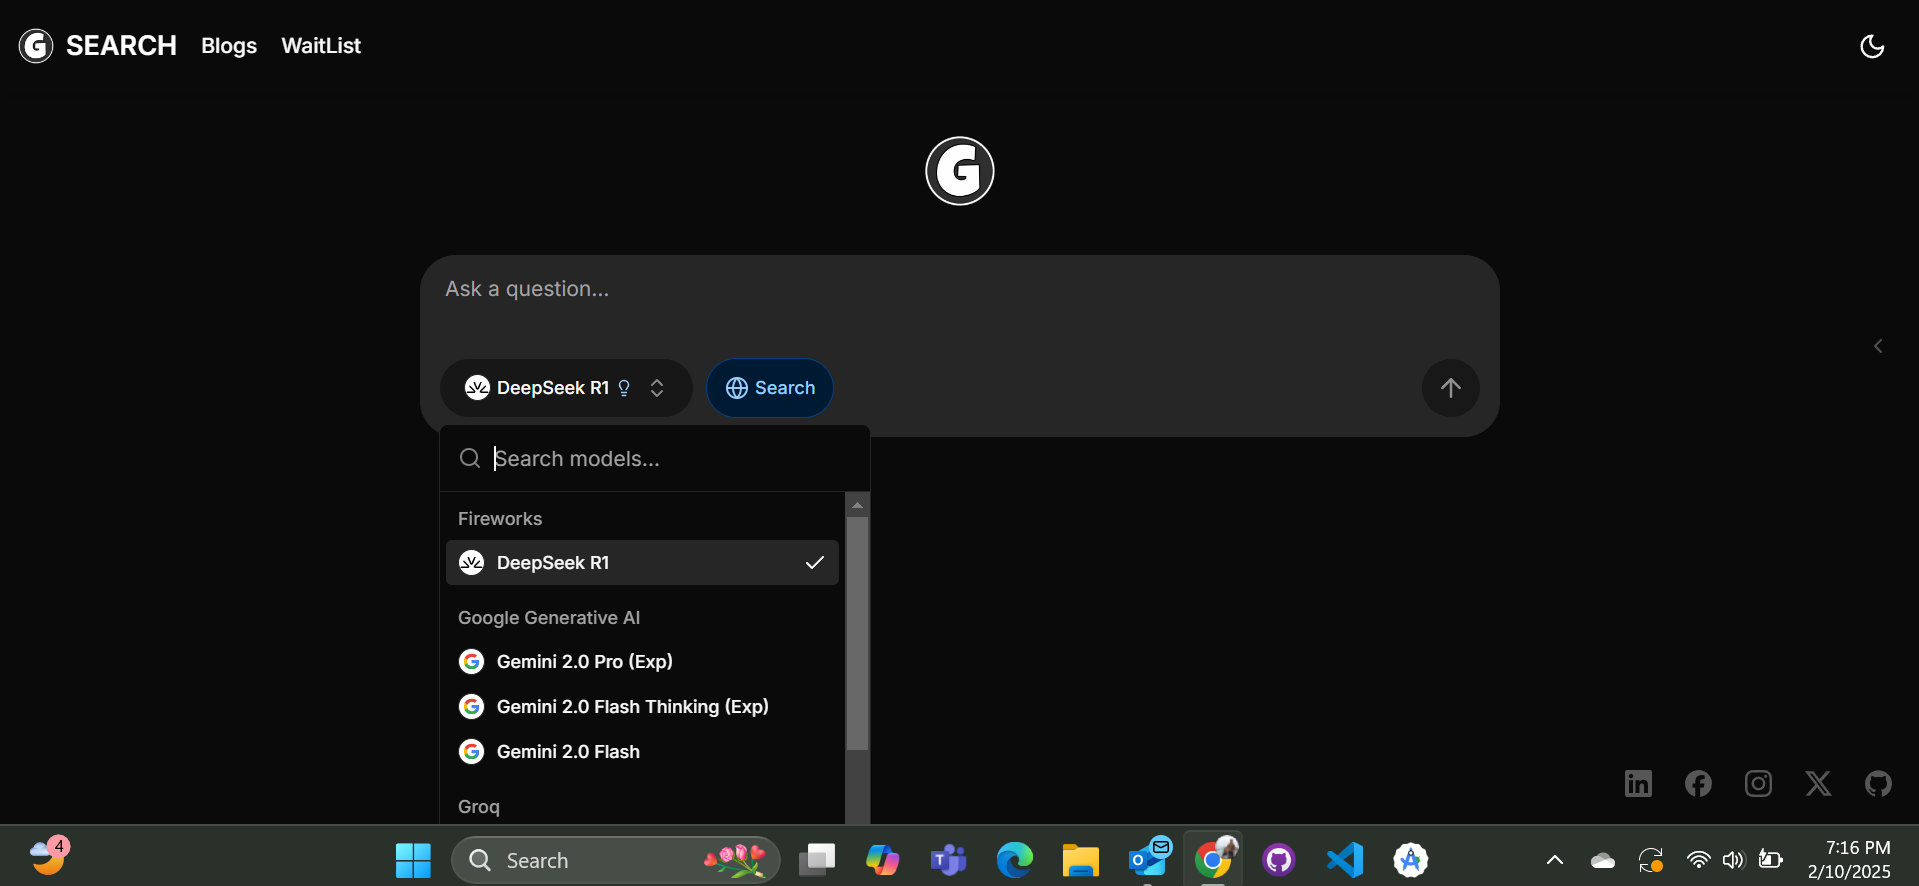
Task: Open the Instagram social link
Action: pyautogui.click(x=1758, y=783)
